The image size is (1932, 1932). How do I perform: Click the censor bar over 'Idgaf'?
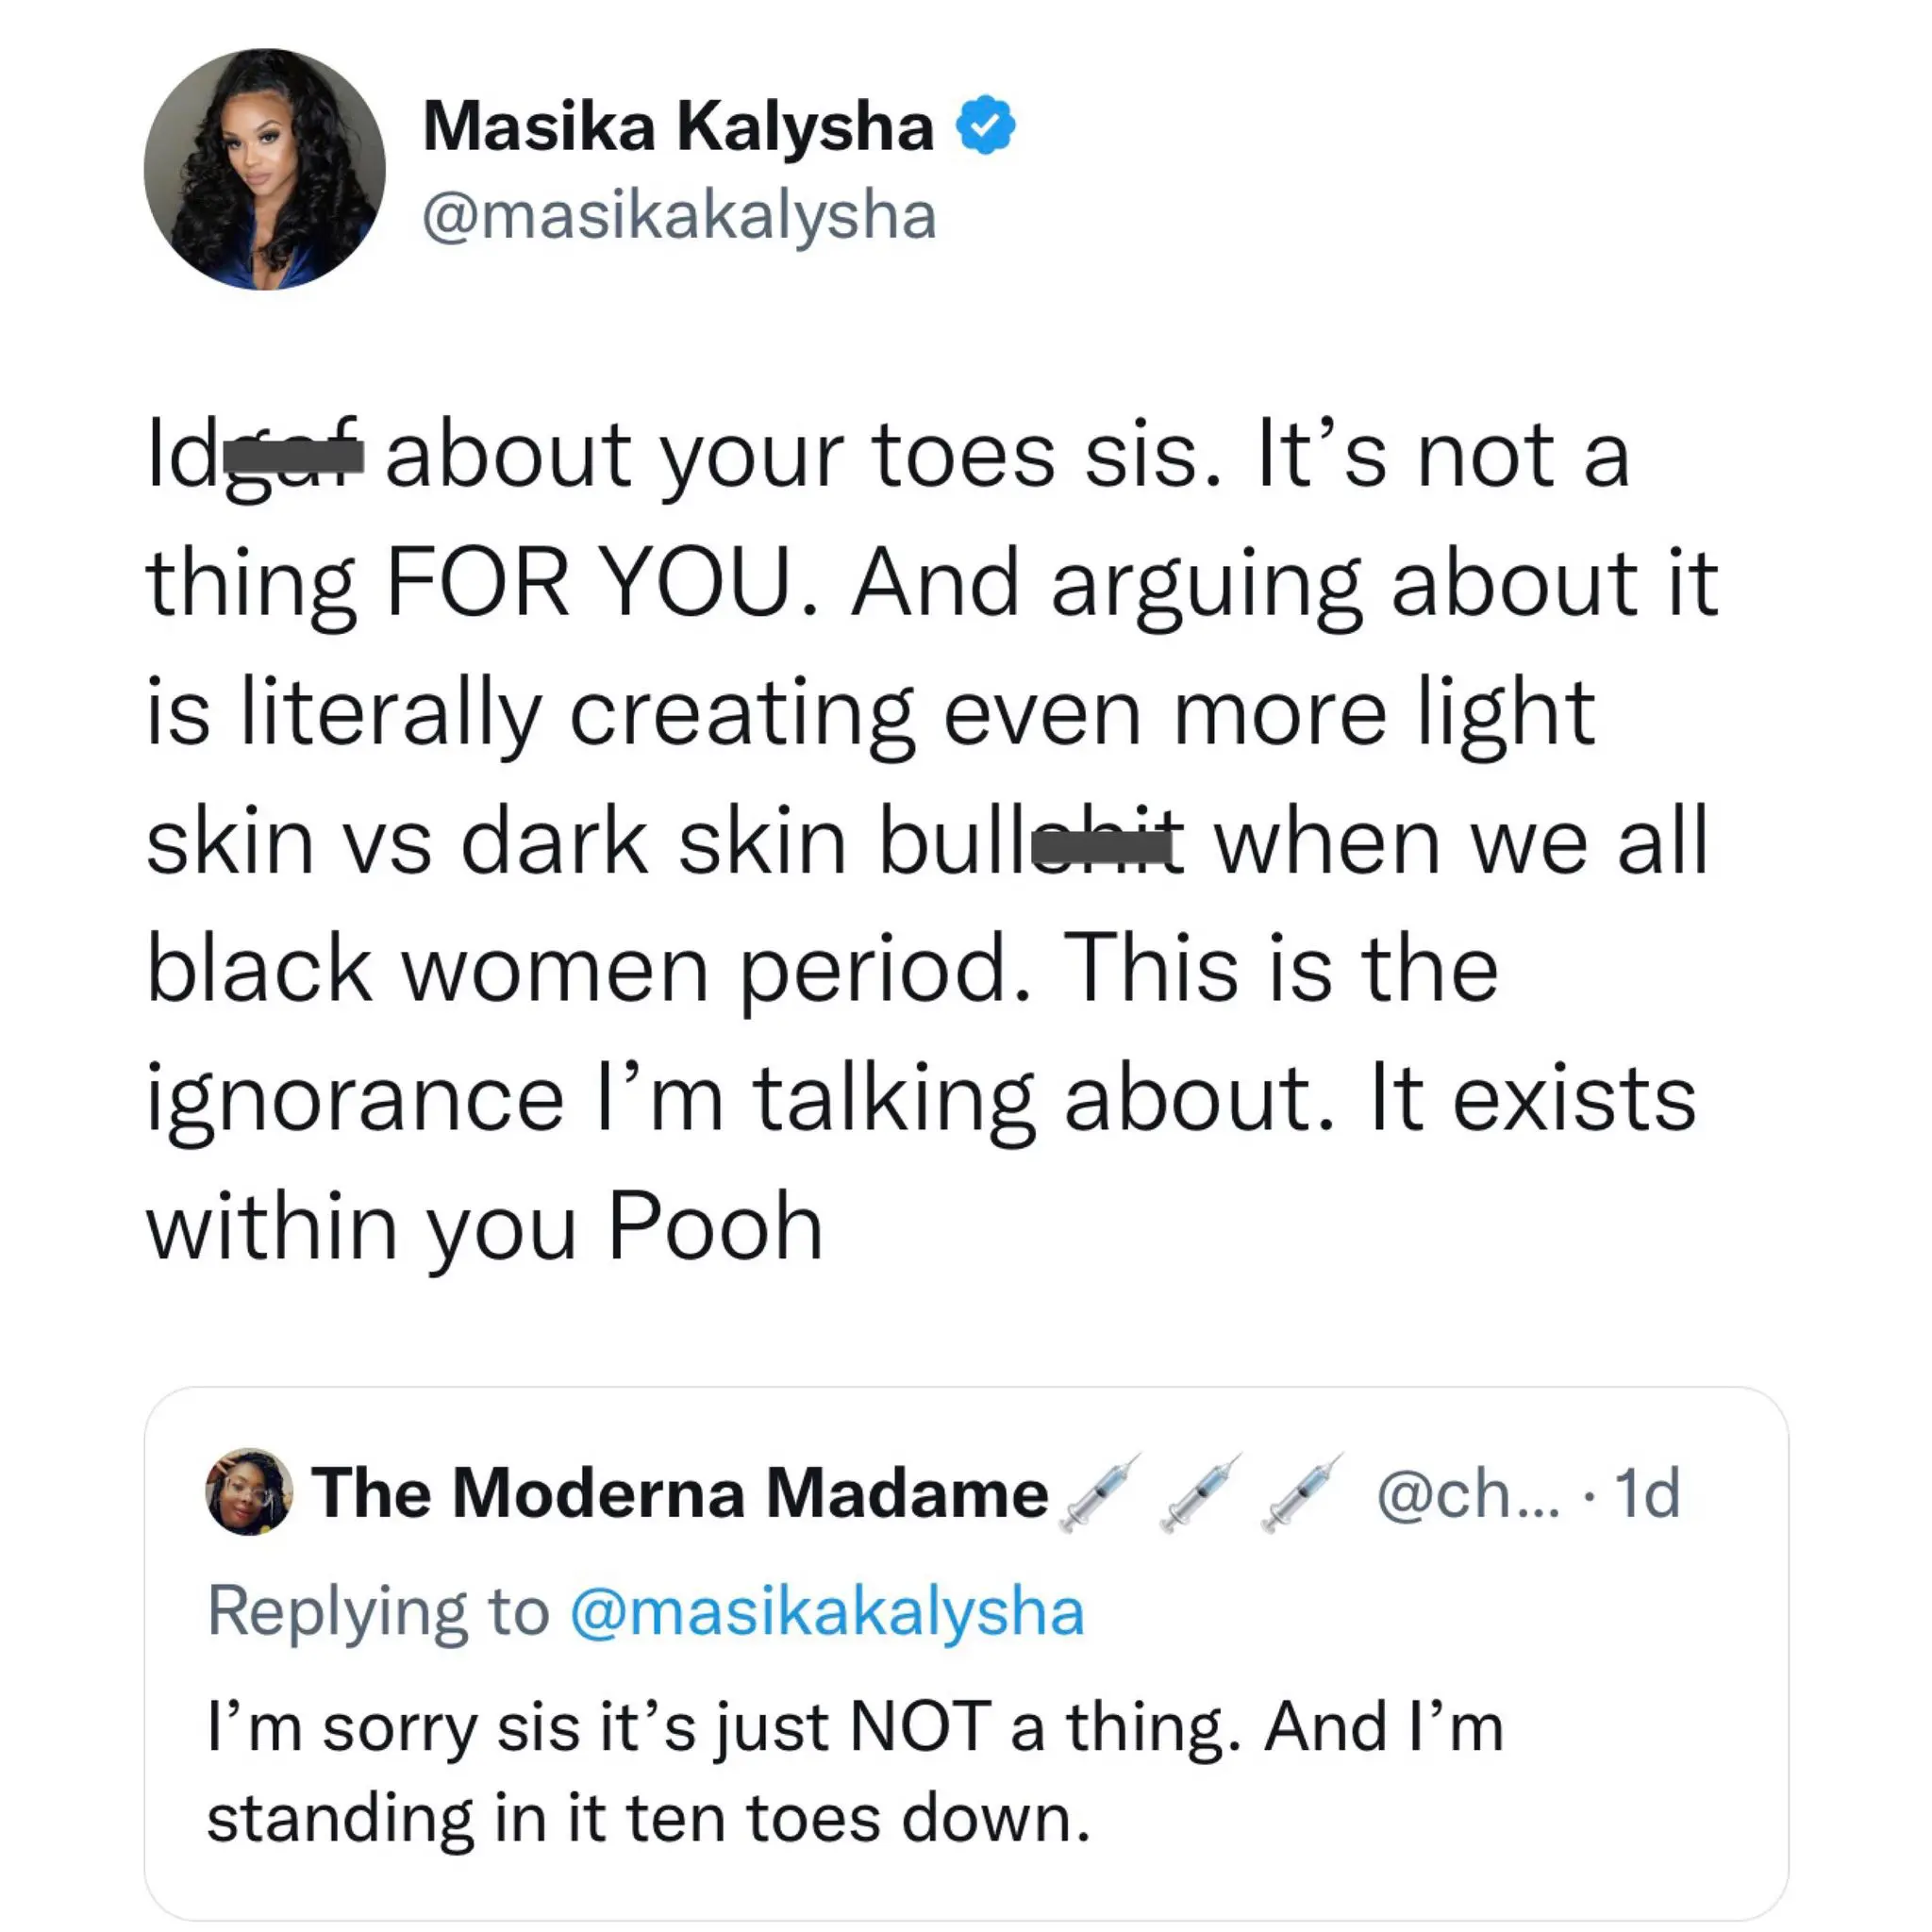(x=293, y=458)
